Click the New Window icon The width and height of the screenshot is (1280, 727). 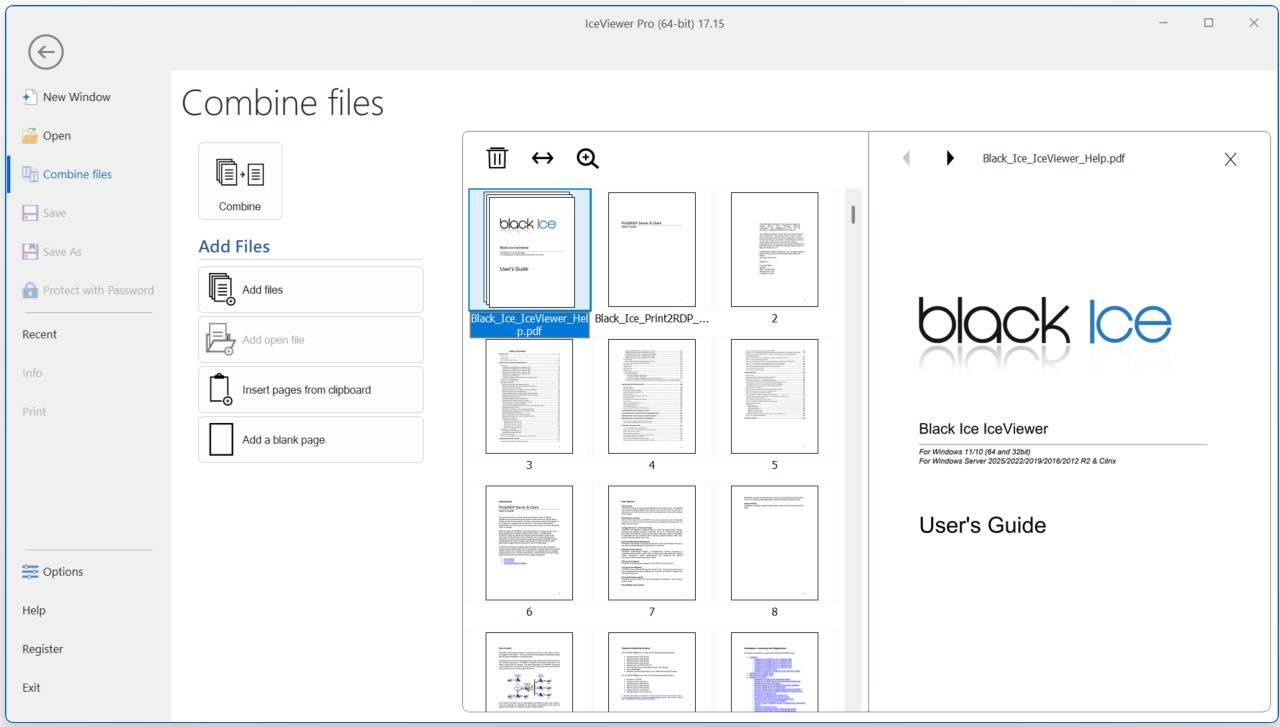30,97
